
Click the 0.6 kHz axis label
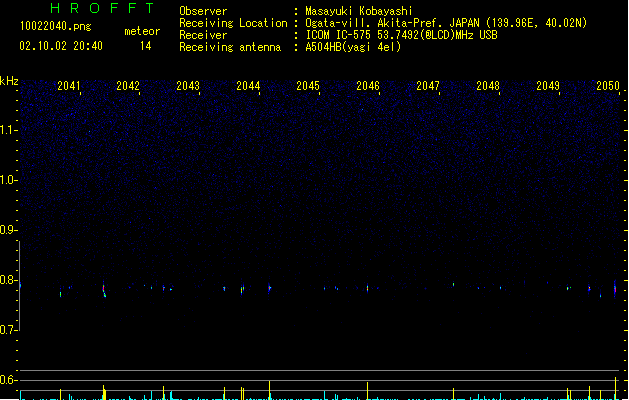coord(8,380)
